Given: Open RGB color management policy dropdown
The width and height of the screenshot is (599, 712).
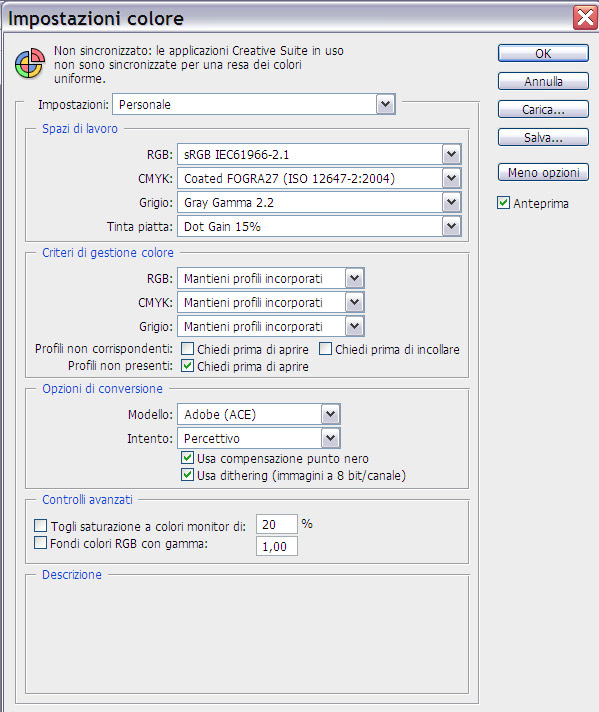Looking at the screenshot, I should (x=271, y=278).
